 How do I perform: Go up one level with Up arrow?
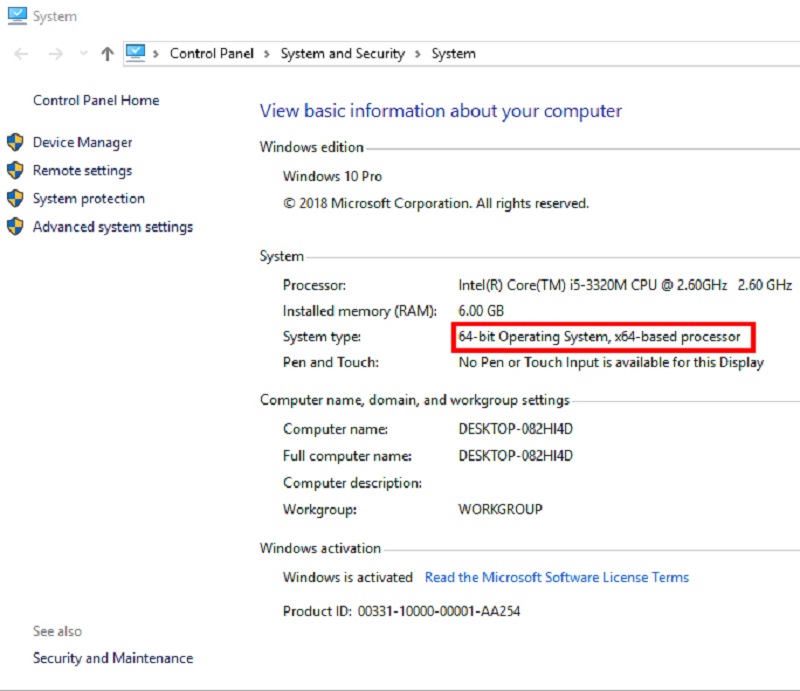tap(107, 54)
